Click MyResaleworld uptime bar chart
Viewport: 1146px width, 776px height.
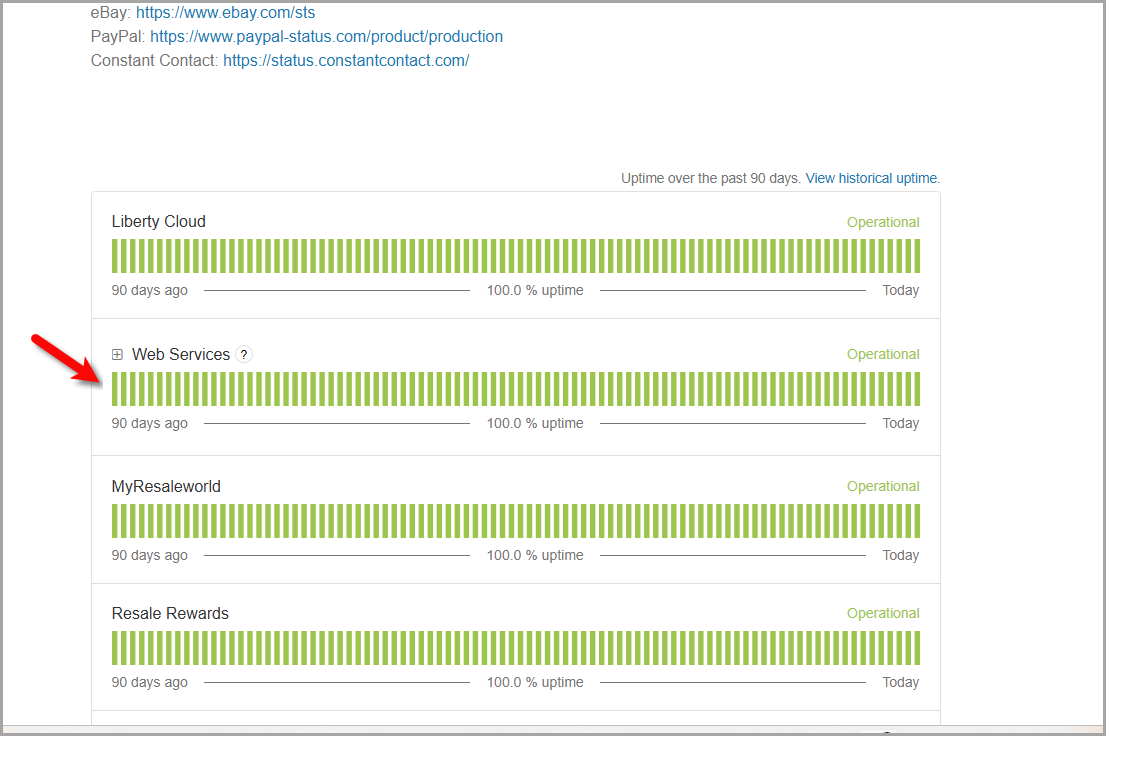515,521
